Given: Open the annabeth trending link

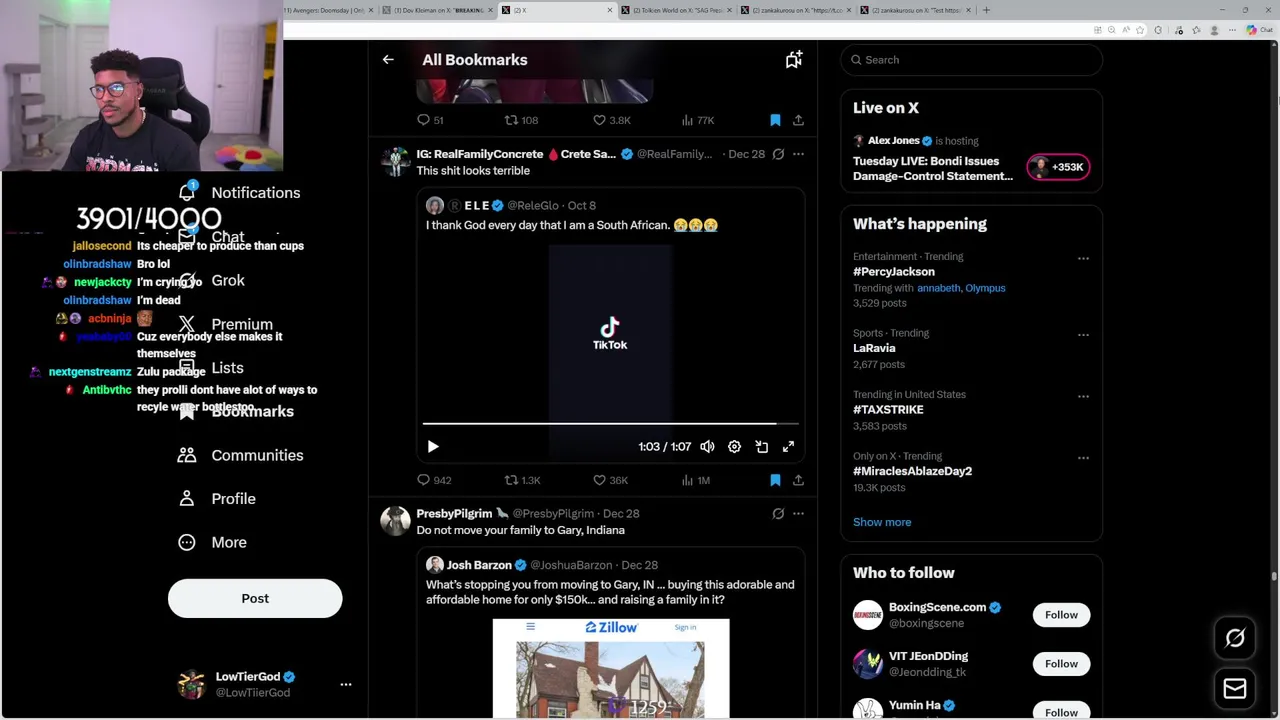Looking at the screenshot, I should (938, 288).
